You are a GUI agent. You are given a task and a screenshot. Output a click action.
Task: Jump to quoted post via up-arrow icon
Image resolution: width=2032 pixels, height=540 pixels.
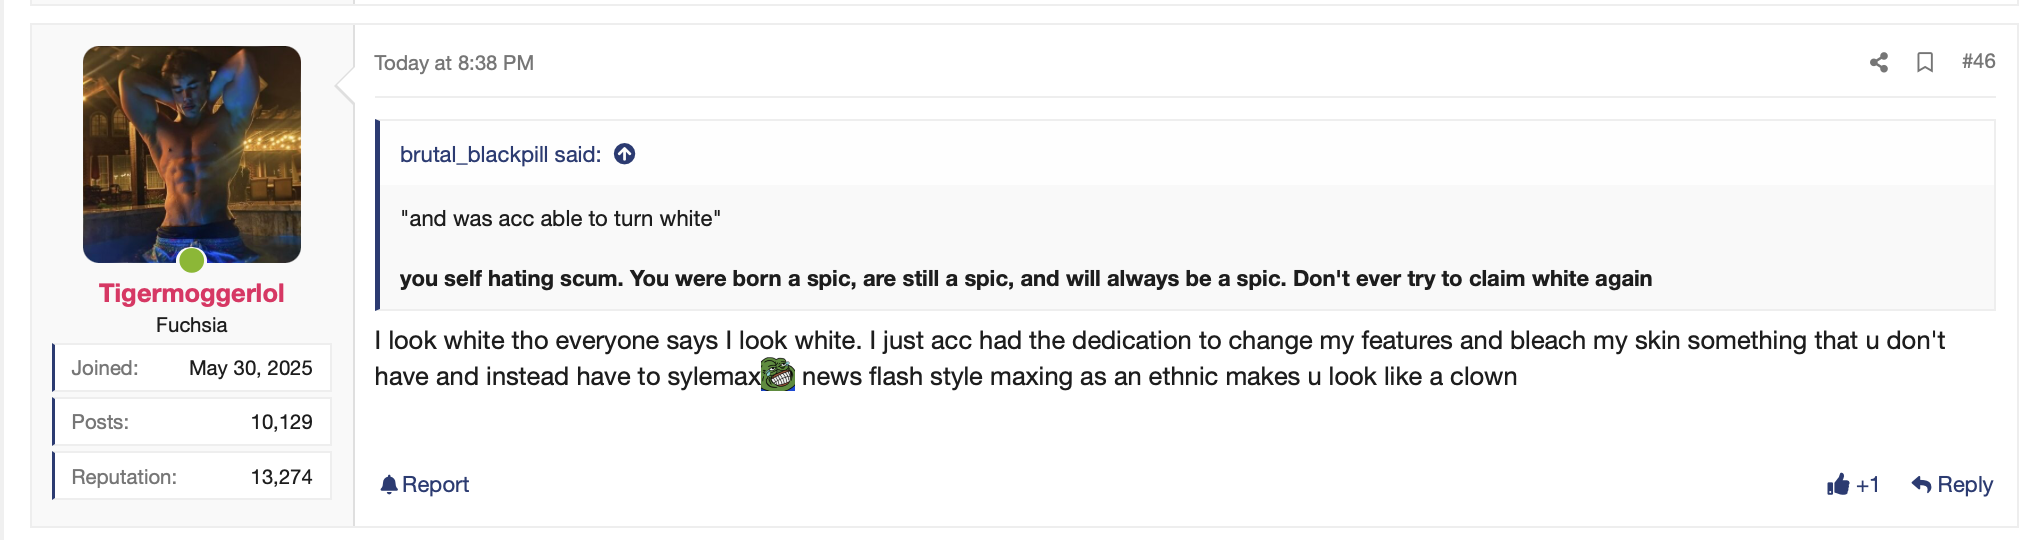[x=625, y=154]
